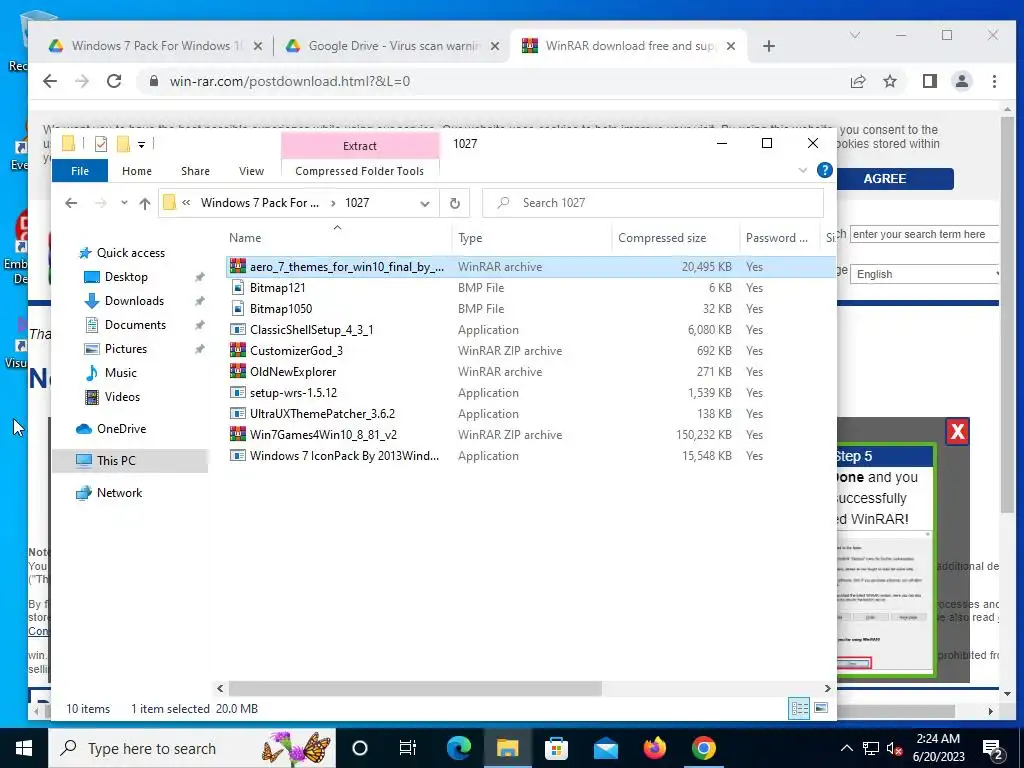This screenshot has height=768, width=1024.
Task: Switch to Google Drive Virus scan tab
Action: pyautogui.click(x=394, y=46)
